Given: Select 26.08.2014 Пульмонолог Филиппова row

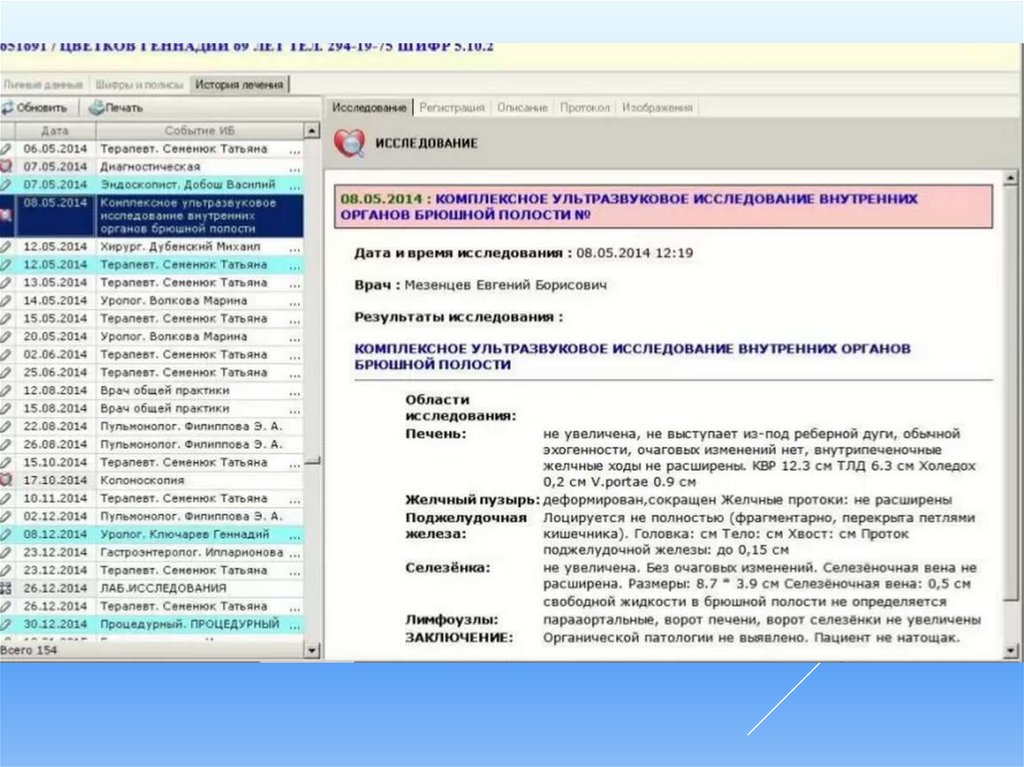Looking at the screenshot, I should point(152,444).
